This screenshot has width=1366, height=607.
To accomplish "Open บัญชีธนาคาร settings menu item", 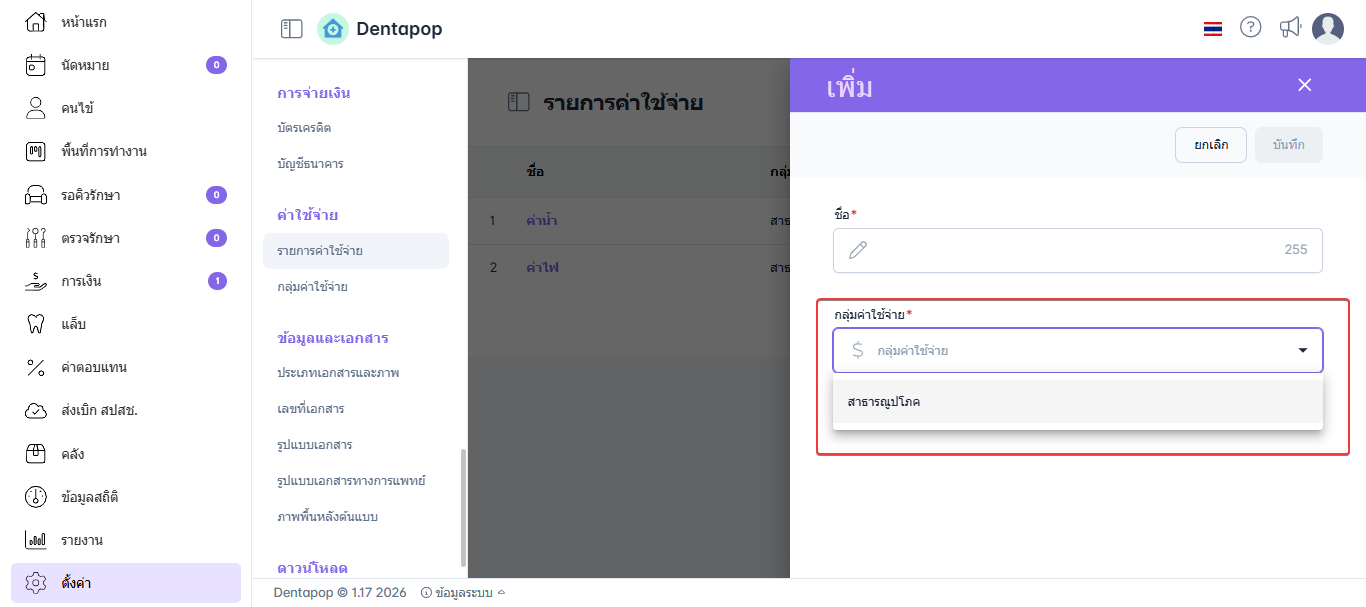I will 310,163.
